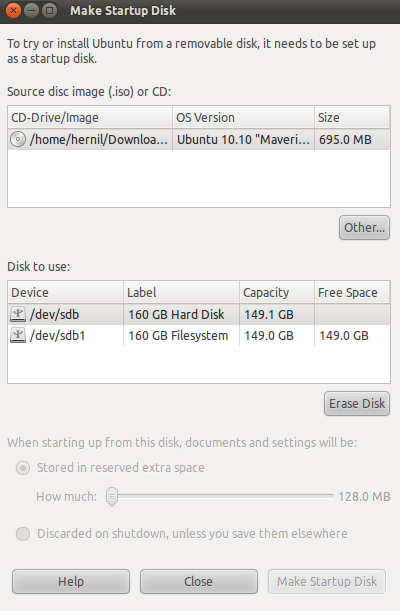Open the Other... button to browse images
The image size is (400, 611).
(x=364, y=227)
